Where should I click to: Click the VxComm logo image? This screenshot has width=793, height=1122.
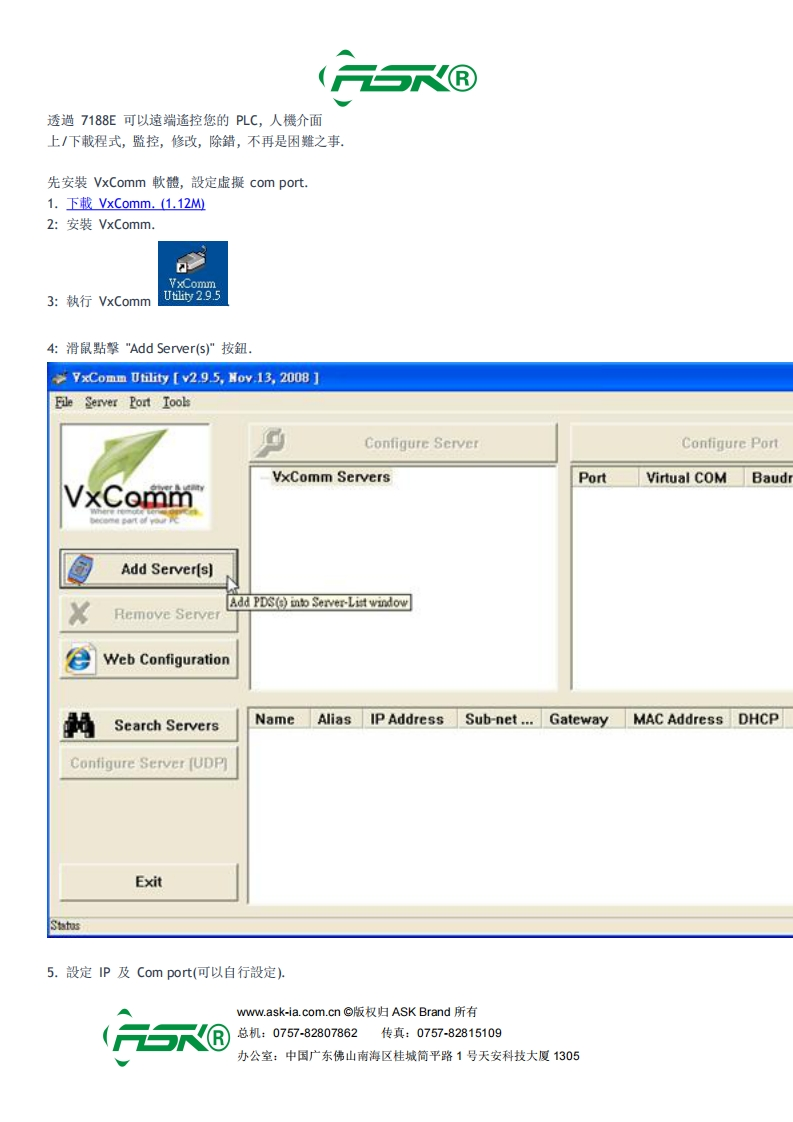(135, 477)
